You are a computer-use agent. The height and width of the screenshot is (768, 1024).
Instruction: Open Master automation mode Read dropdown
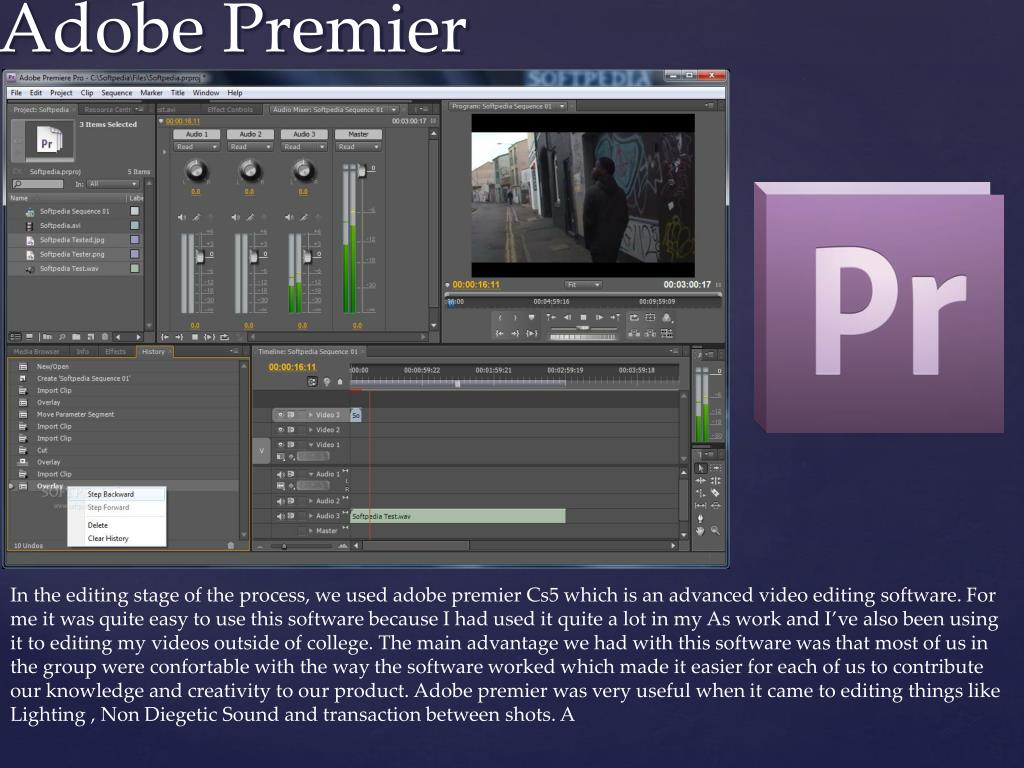(359, 147)
